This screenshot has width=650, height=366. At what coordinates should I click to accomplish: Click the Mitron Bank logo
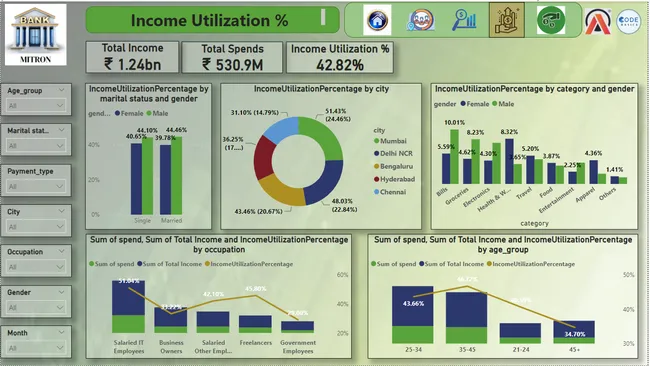pyautogui.click(x=36, y=35)
